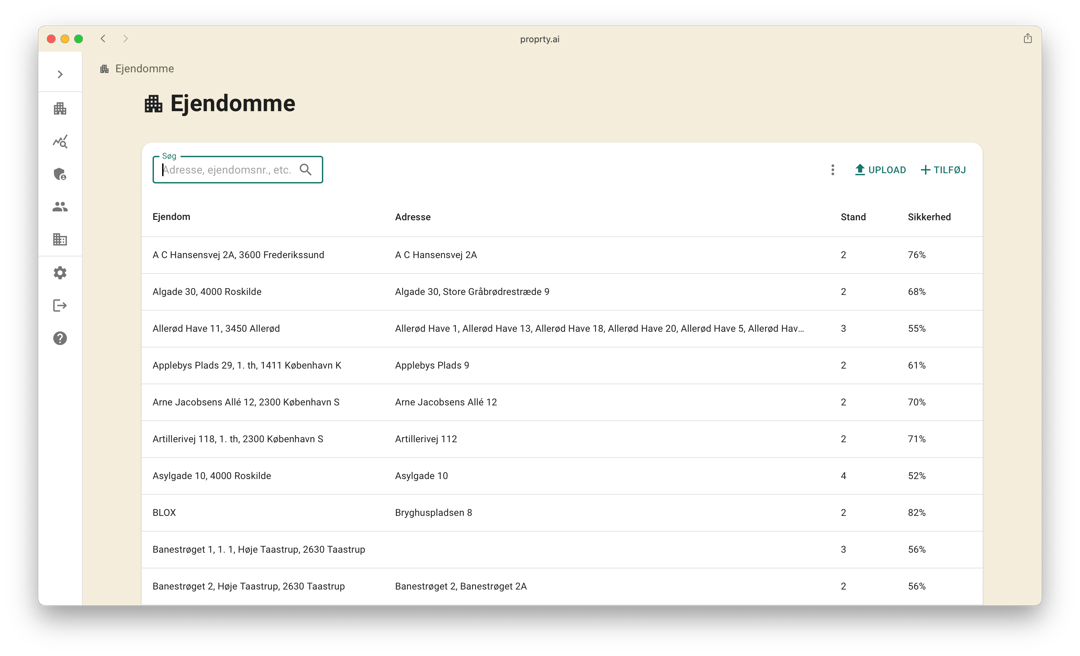Open the properties buildings icon in sidebar

click(60, 108)
